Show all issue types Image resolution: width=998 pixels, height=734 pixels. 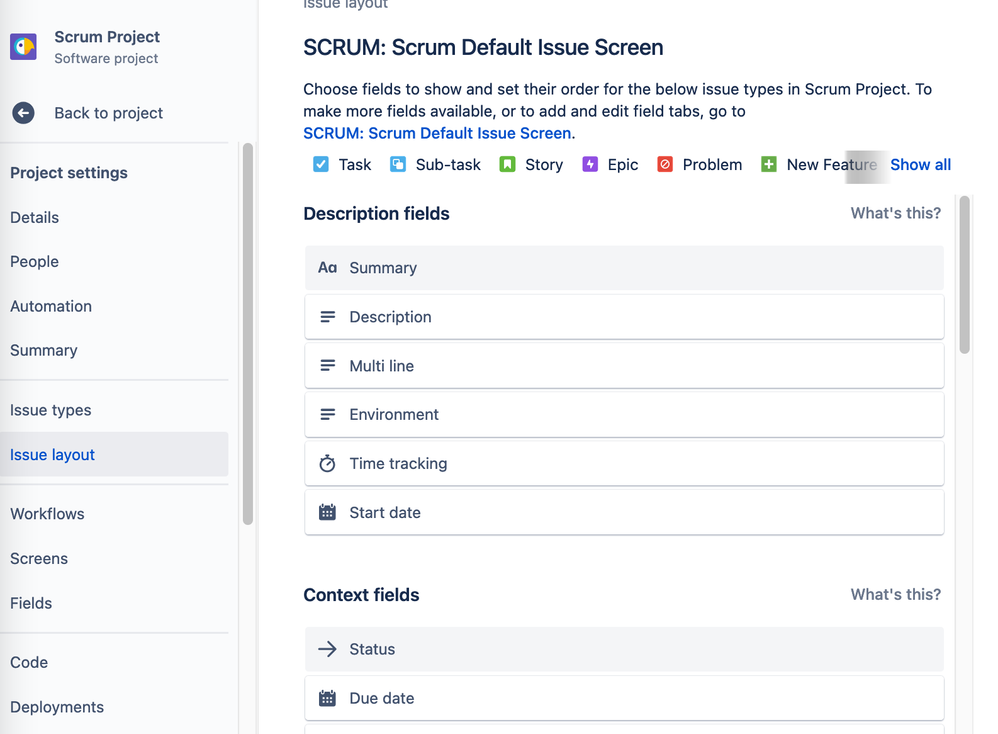click(x=920, y=165)
